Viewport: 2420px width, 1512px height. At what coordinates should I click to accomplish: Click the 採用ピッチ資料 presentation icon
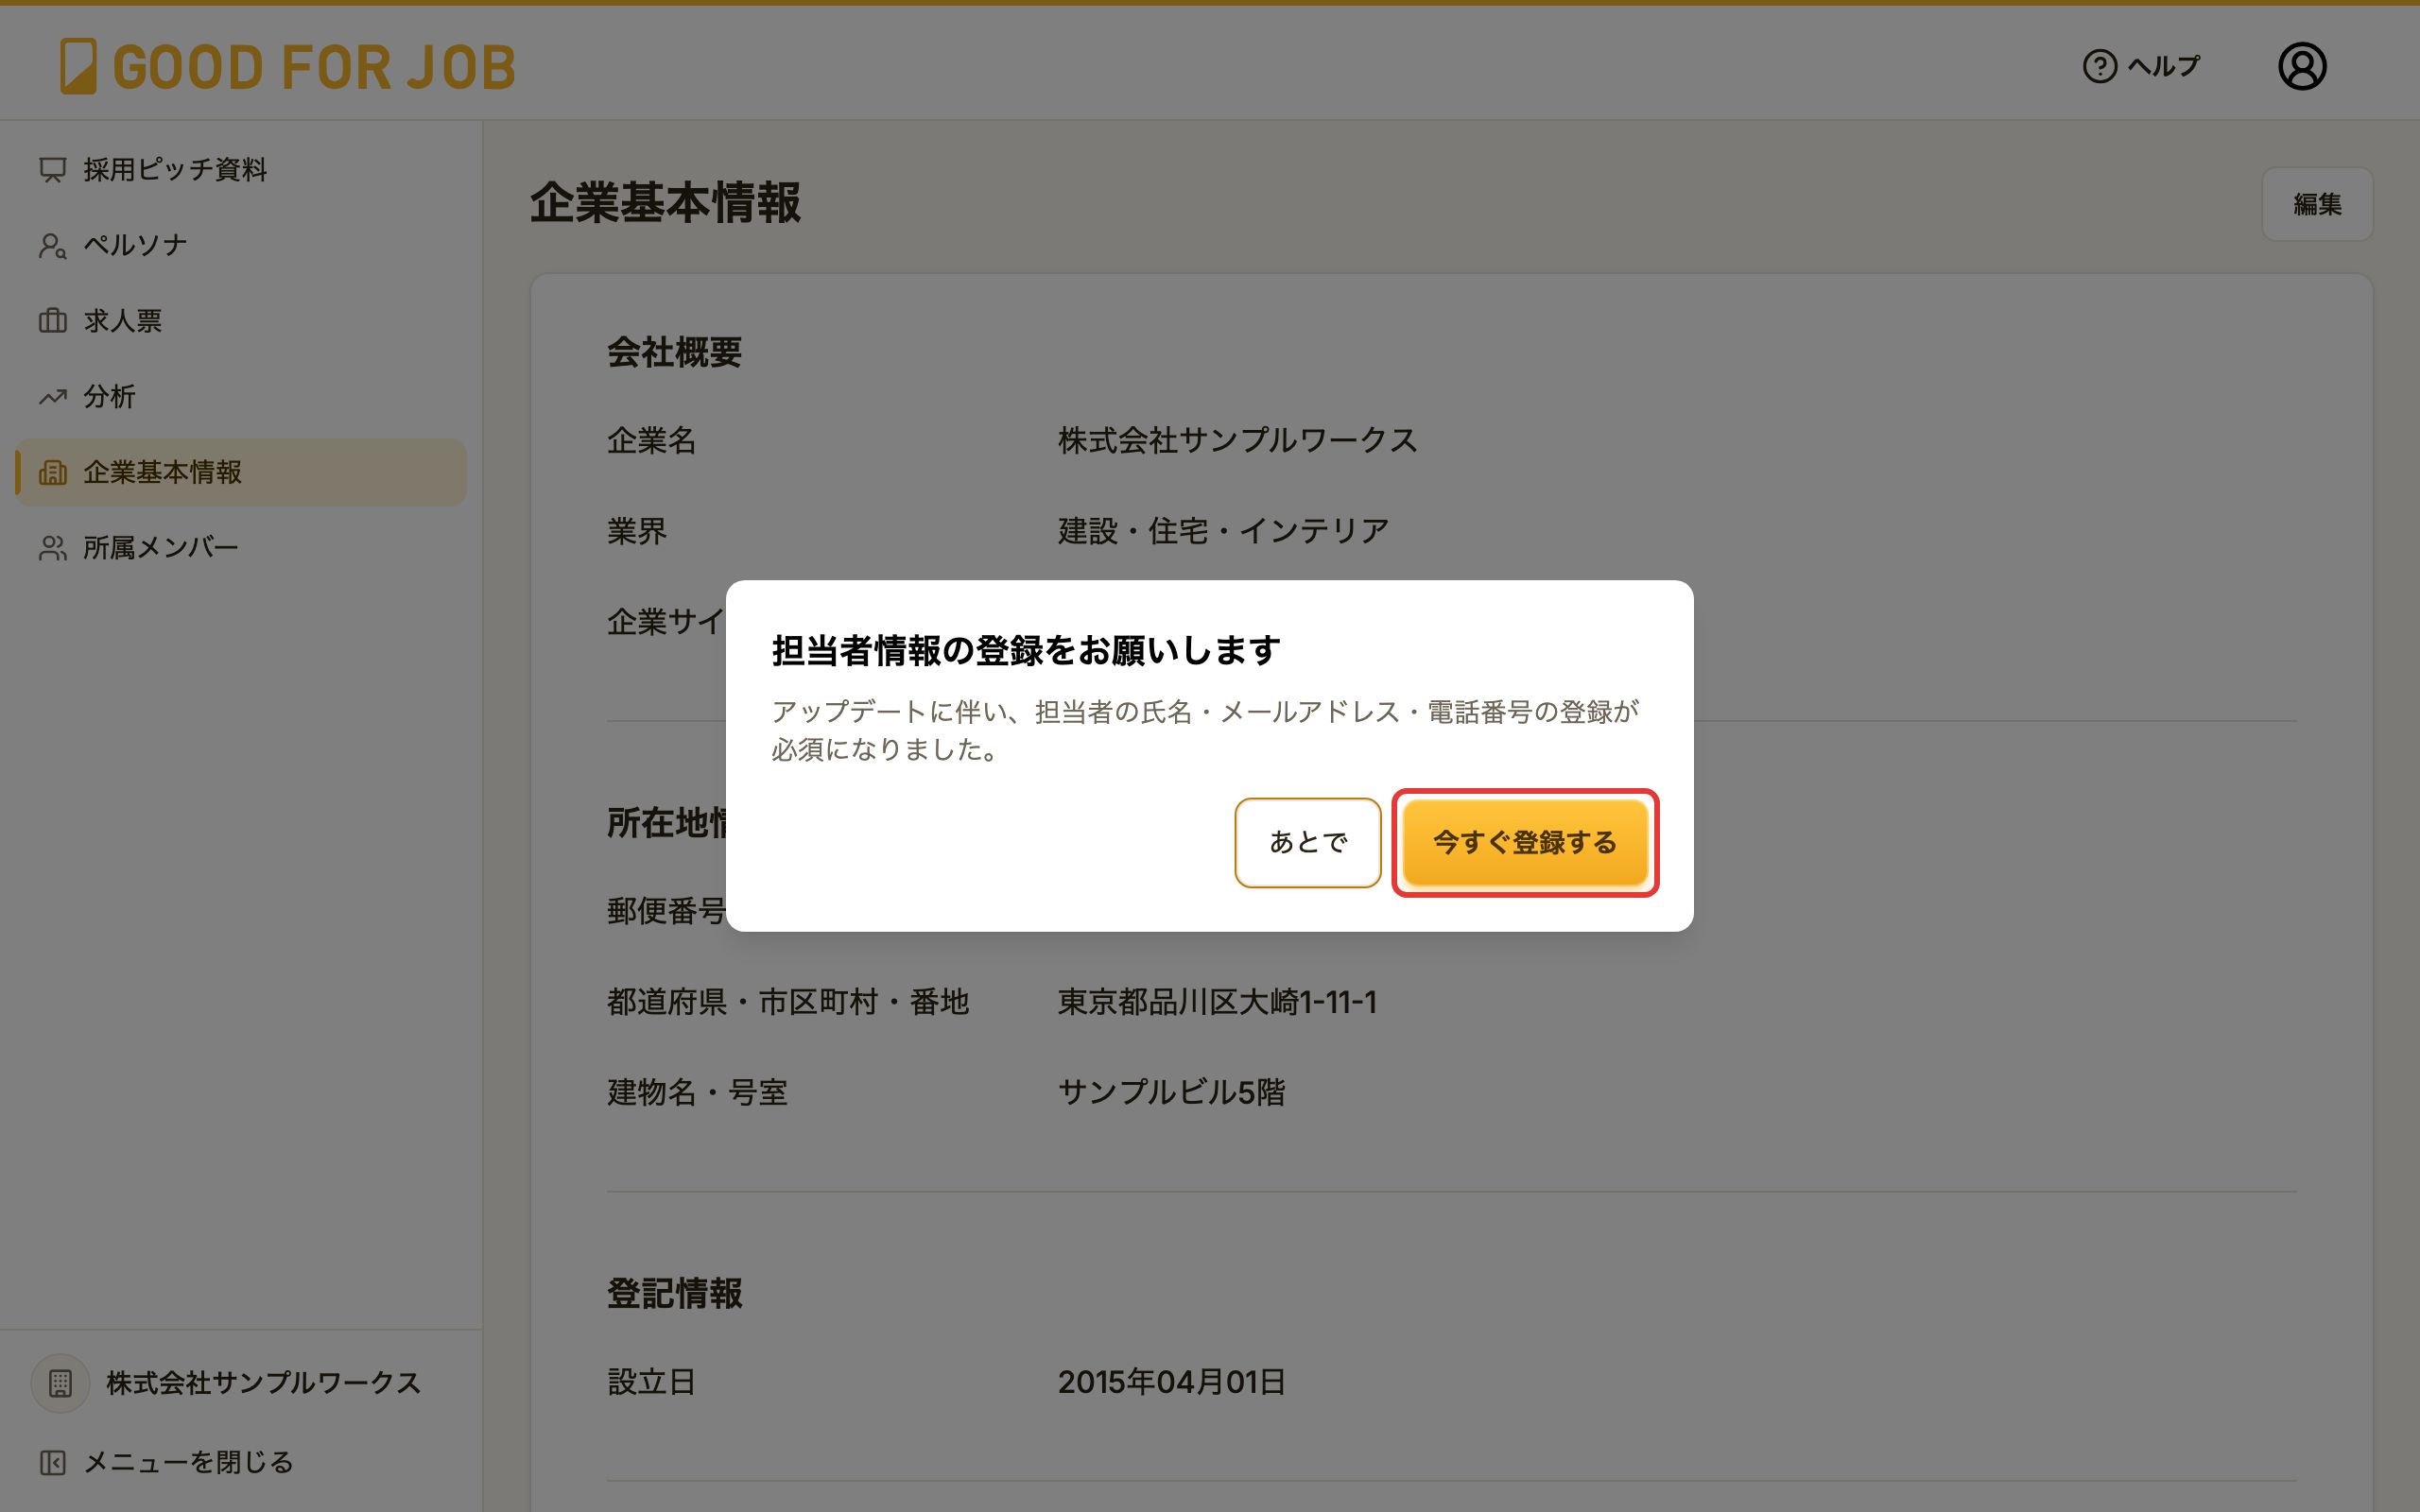click(53, 170)
